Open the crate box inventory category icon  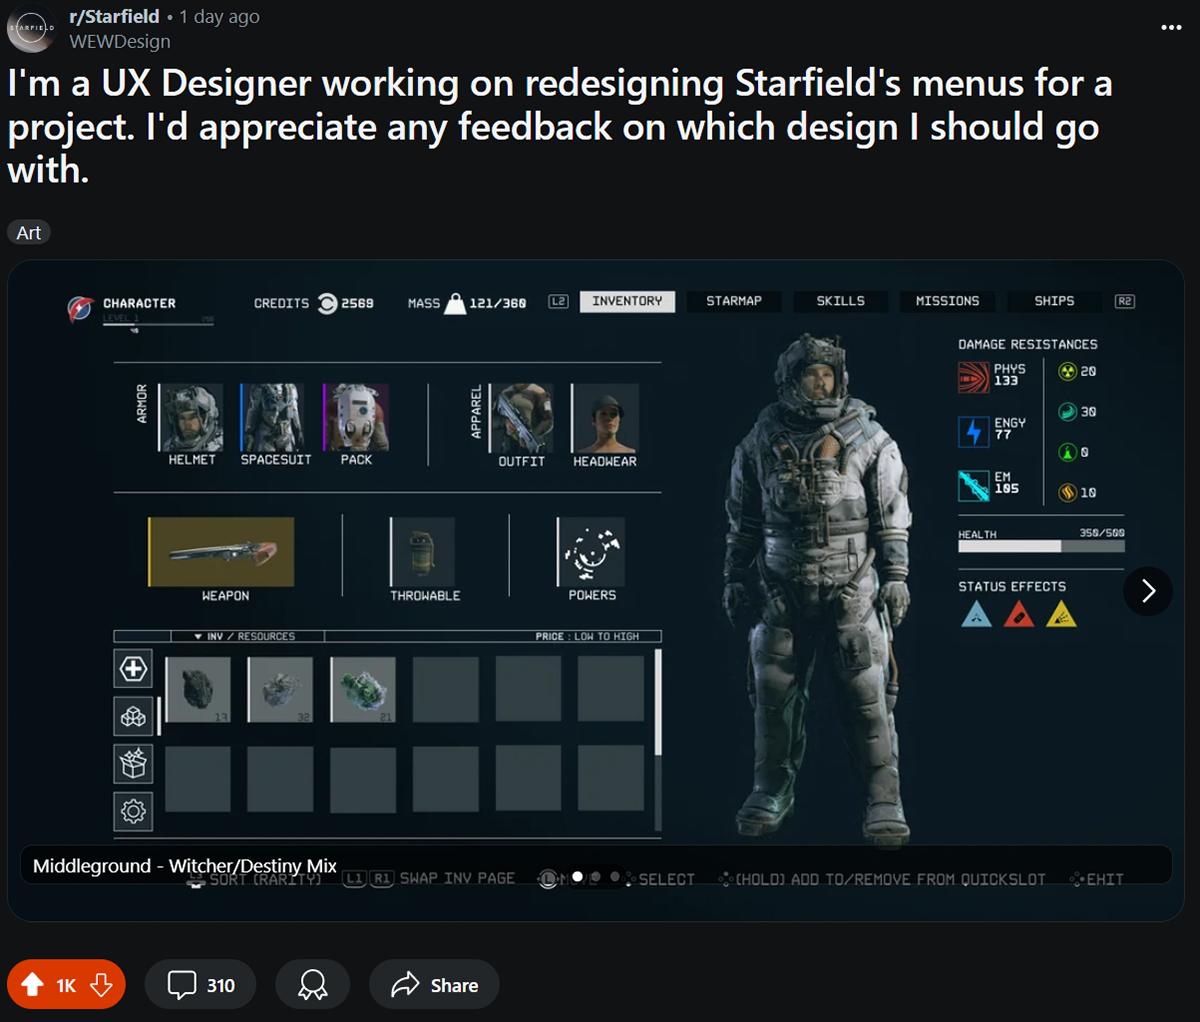(x=133, y=764)
